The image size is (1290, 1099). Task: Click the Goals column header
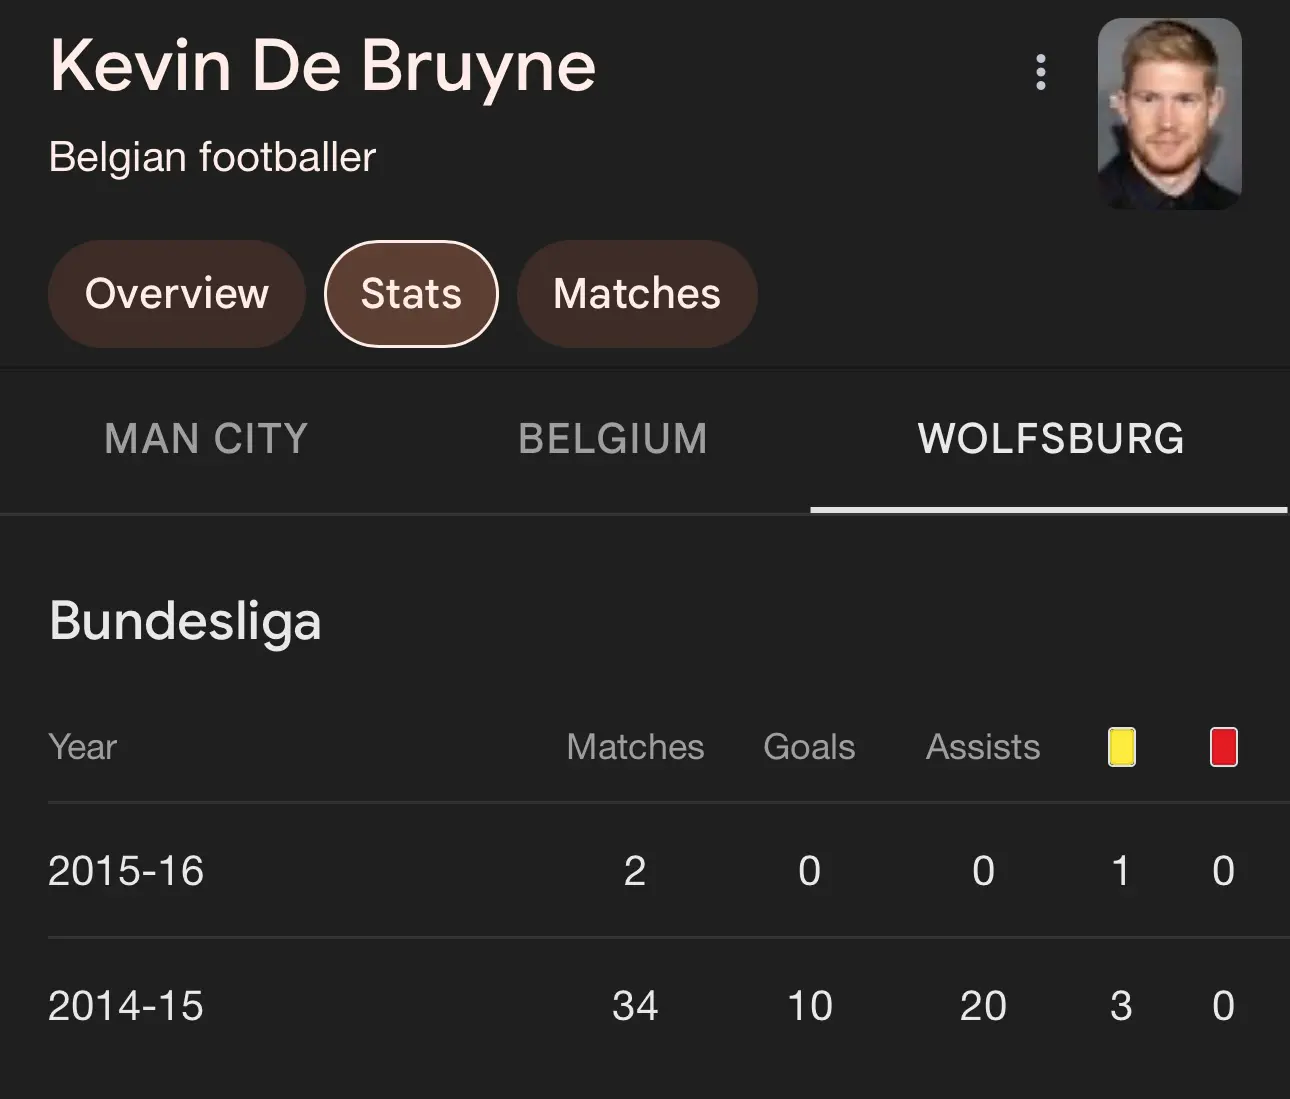point(809,747)
